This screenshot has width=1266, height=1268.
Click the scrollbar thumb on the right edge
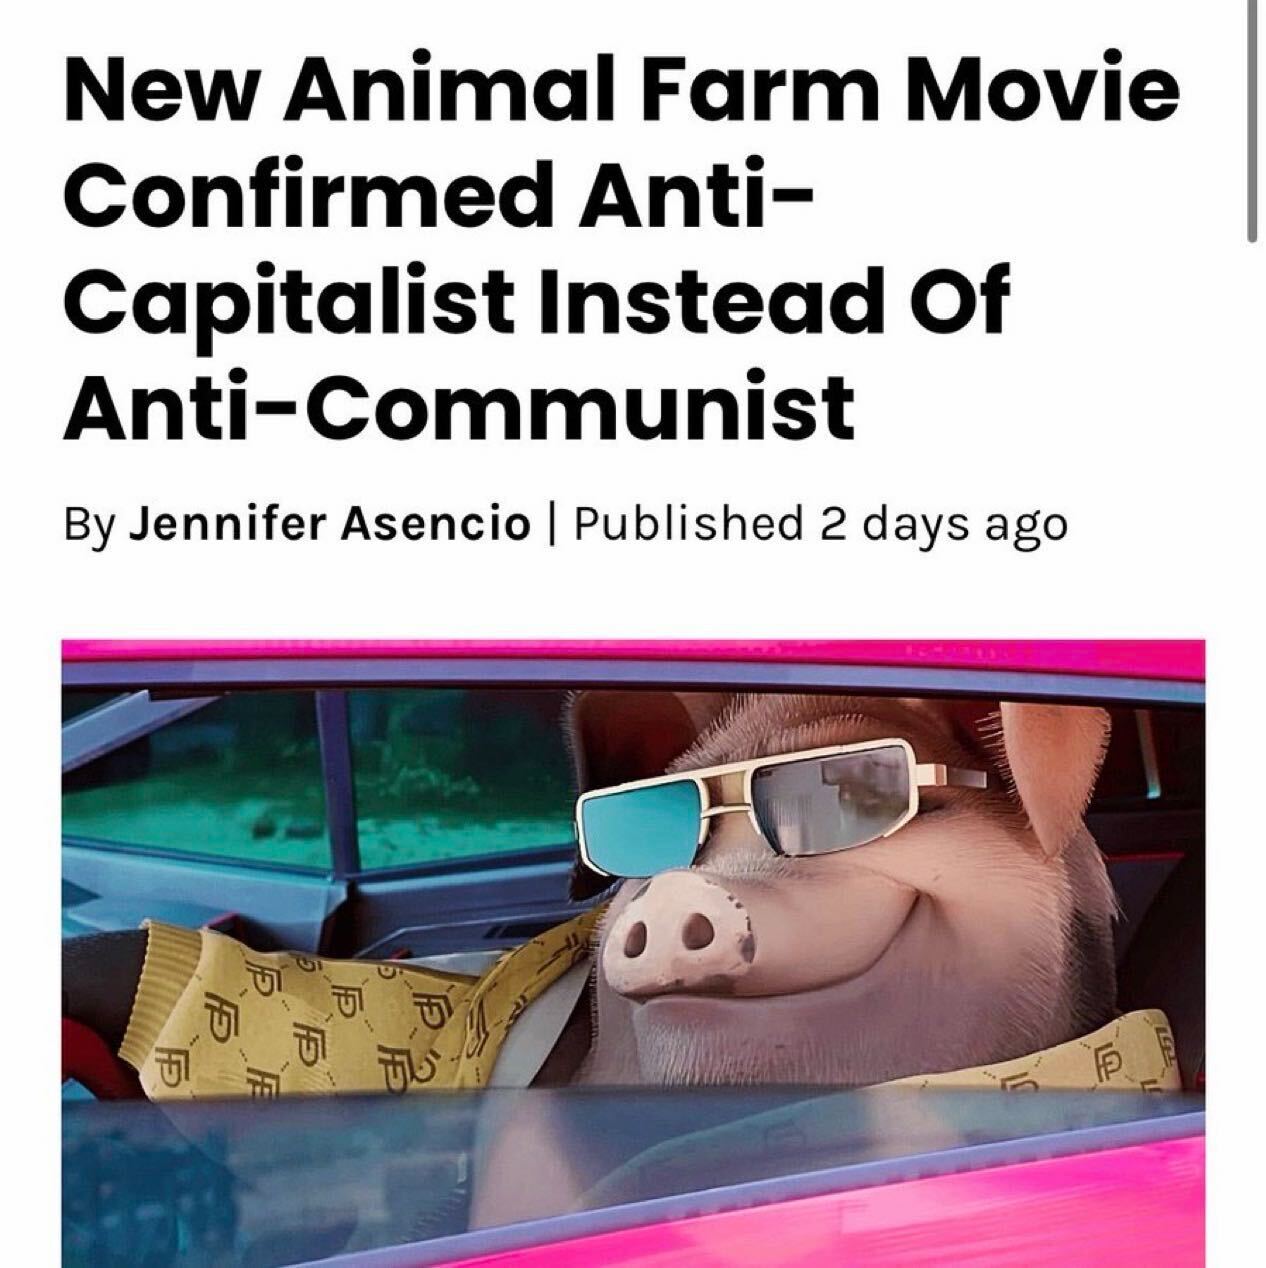point(1252,120)
